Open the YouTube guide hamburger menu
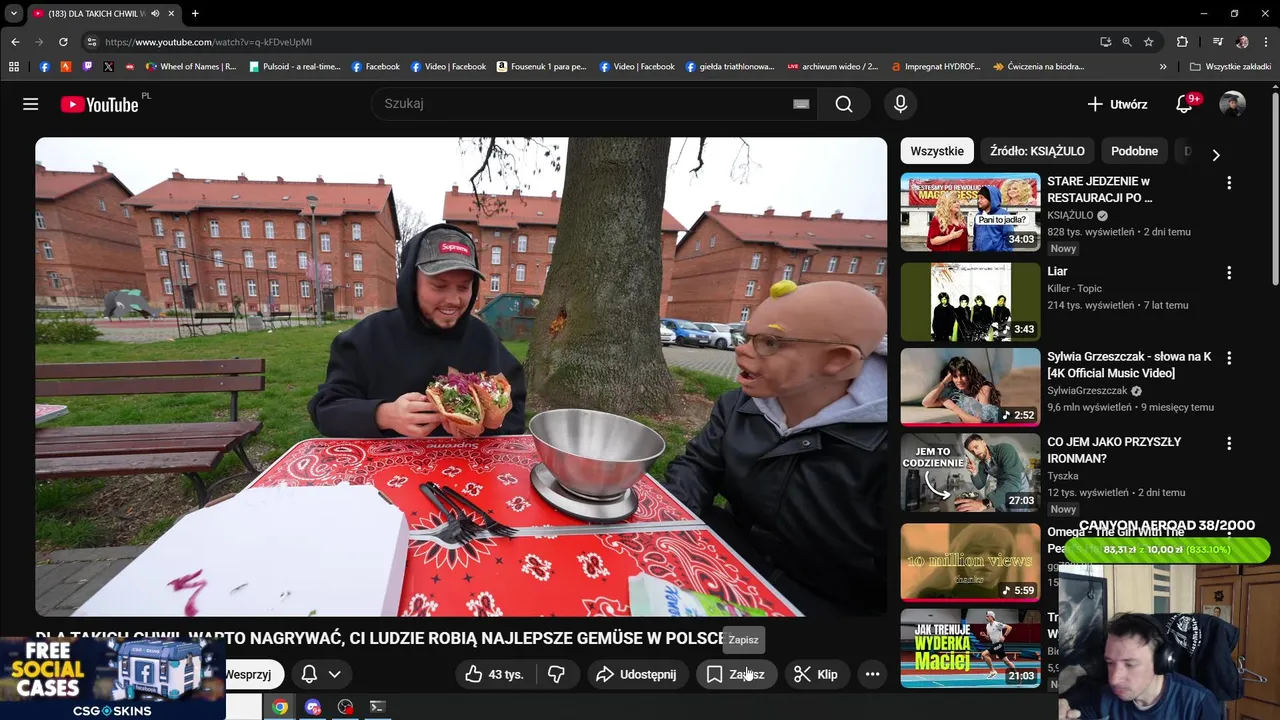This screenshot has width=1280, height=720. (x=31, y=104)
